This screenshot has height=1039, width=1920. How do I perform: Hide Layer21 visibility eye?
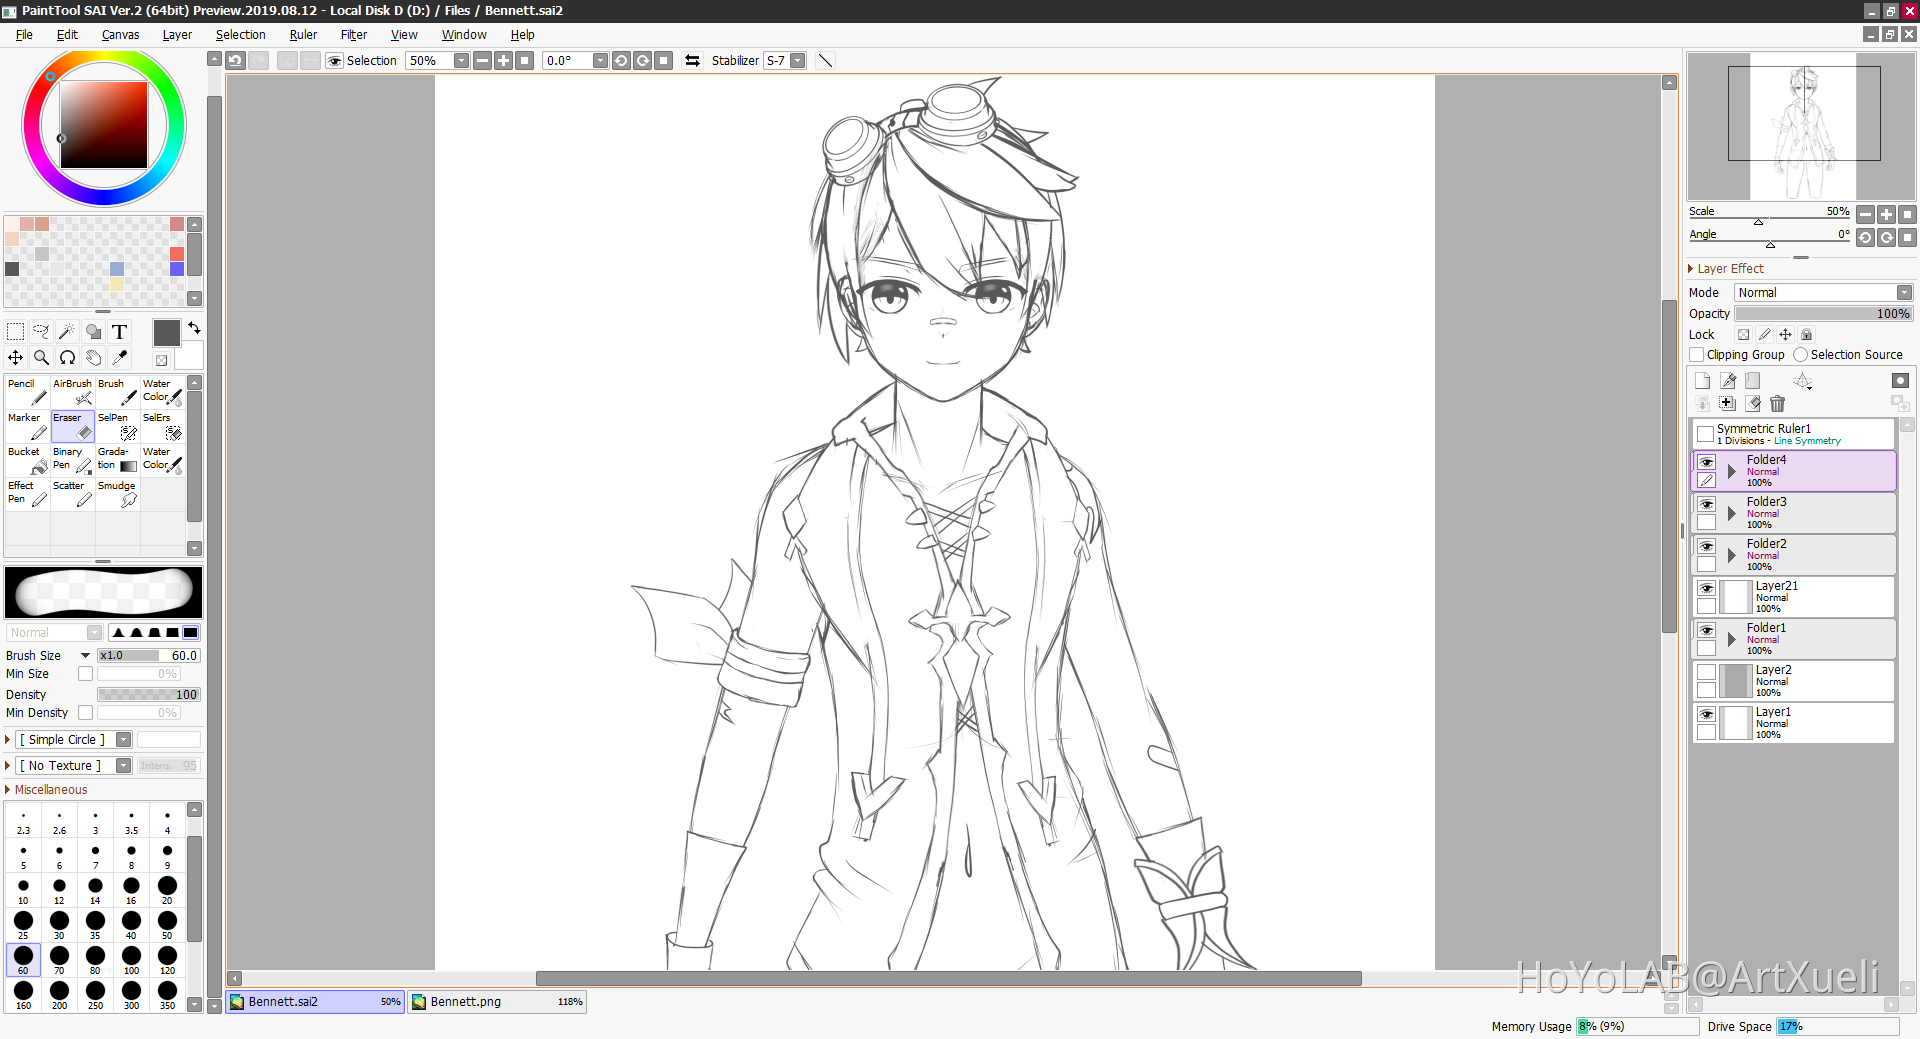pyautogui.click(x=1706, y=589)
